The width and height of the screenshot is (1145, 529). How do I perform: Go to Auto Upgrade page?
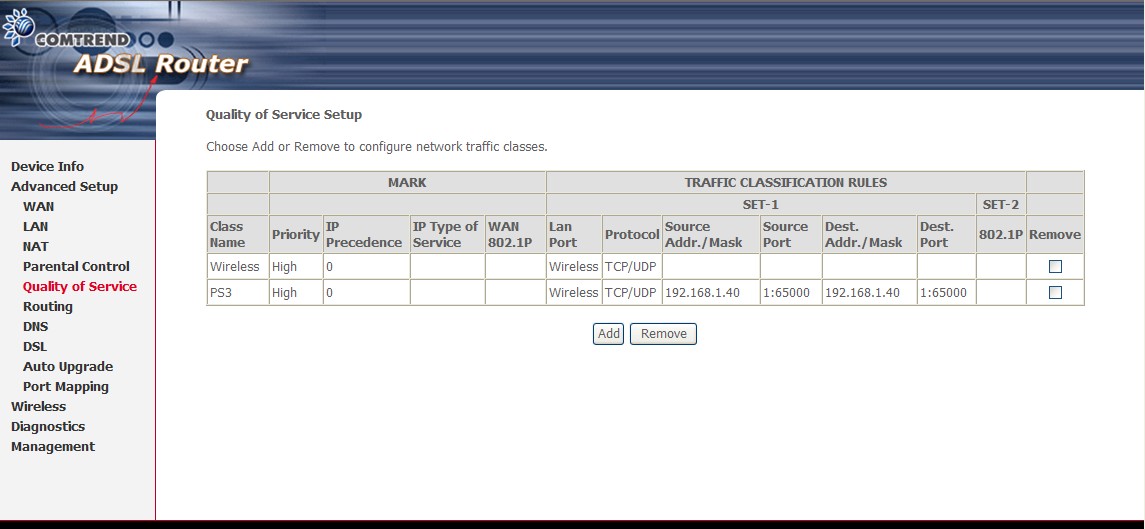pos(67,367)
